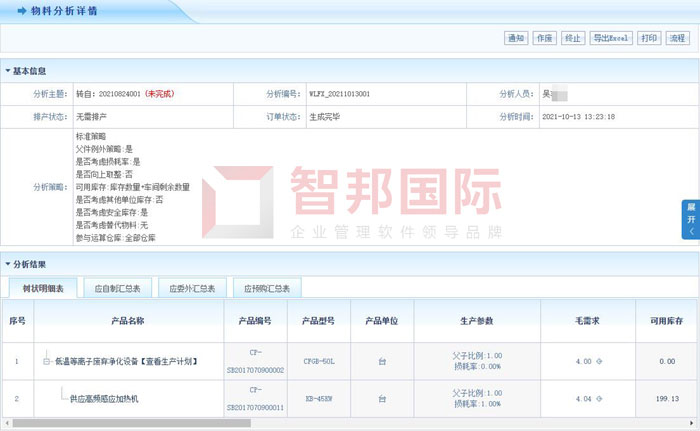700x431 pixels.
Task: Switch to the 应预购汇总表 tab
Action: pos(267,289)
